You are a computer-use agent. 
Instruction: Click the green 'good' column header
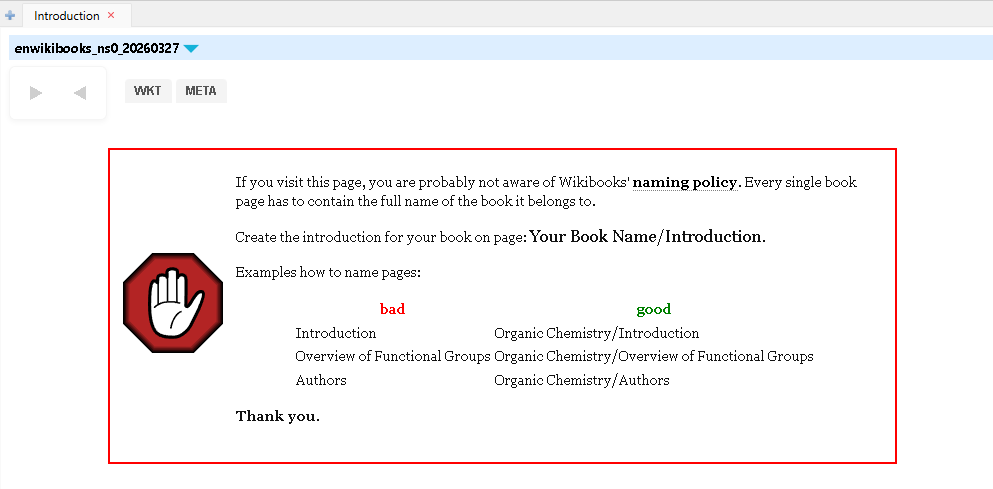[653, 309]
